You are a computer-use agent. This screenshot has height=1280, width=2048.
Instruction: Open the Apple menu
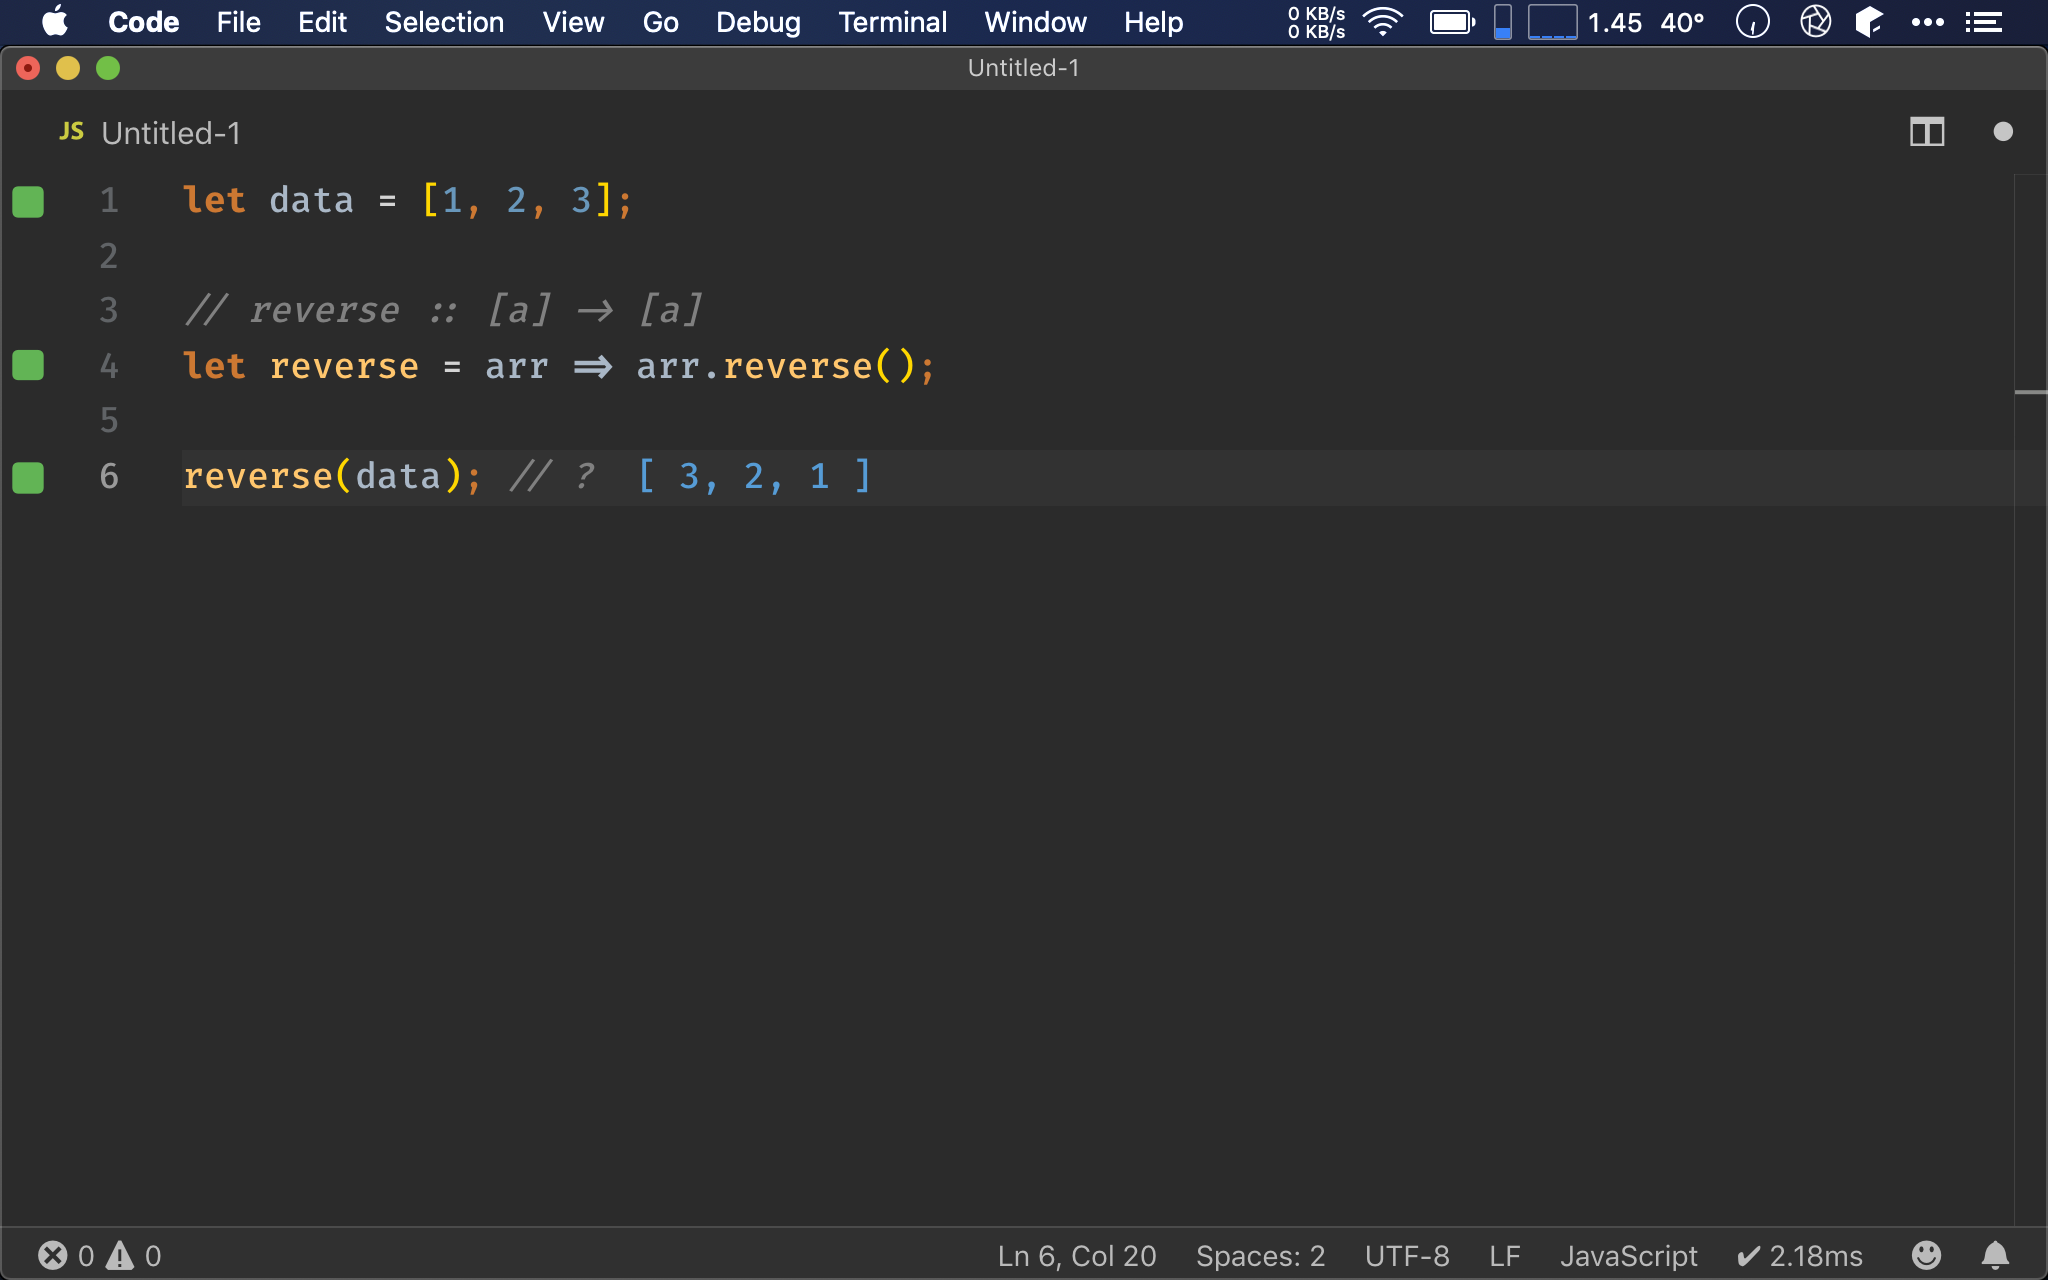click(x=55, y=22)
